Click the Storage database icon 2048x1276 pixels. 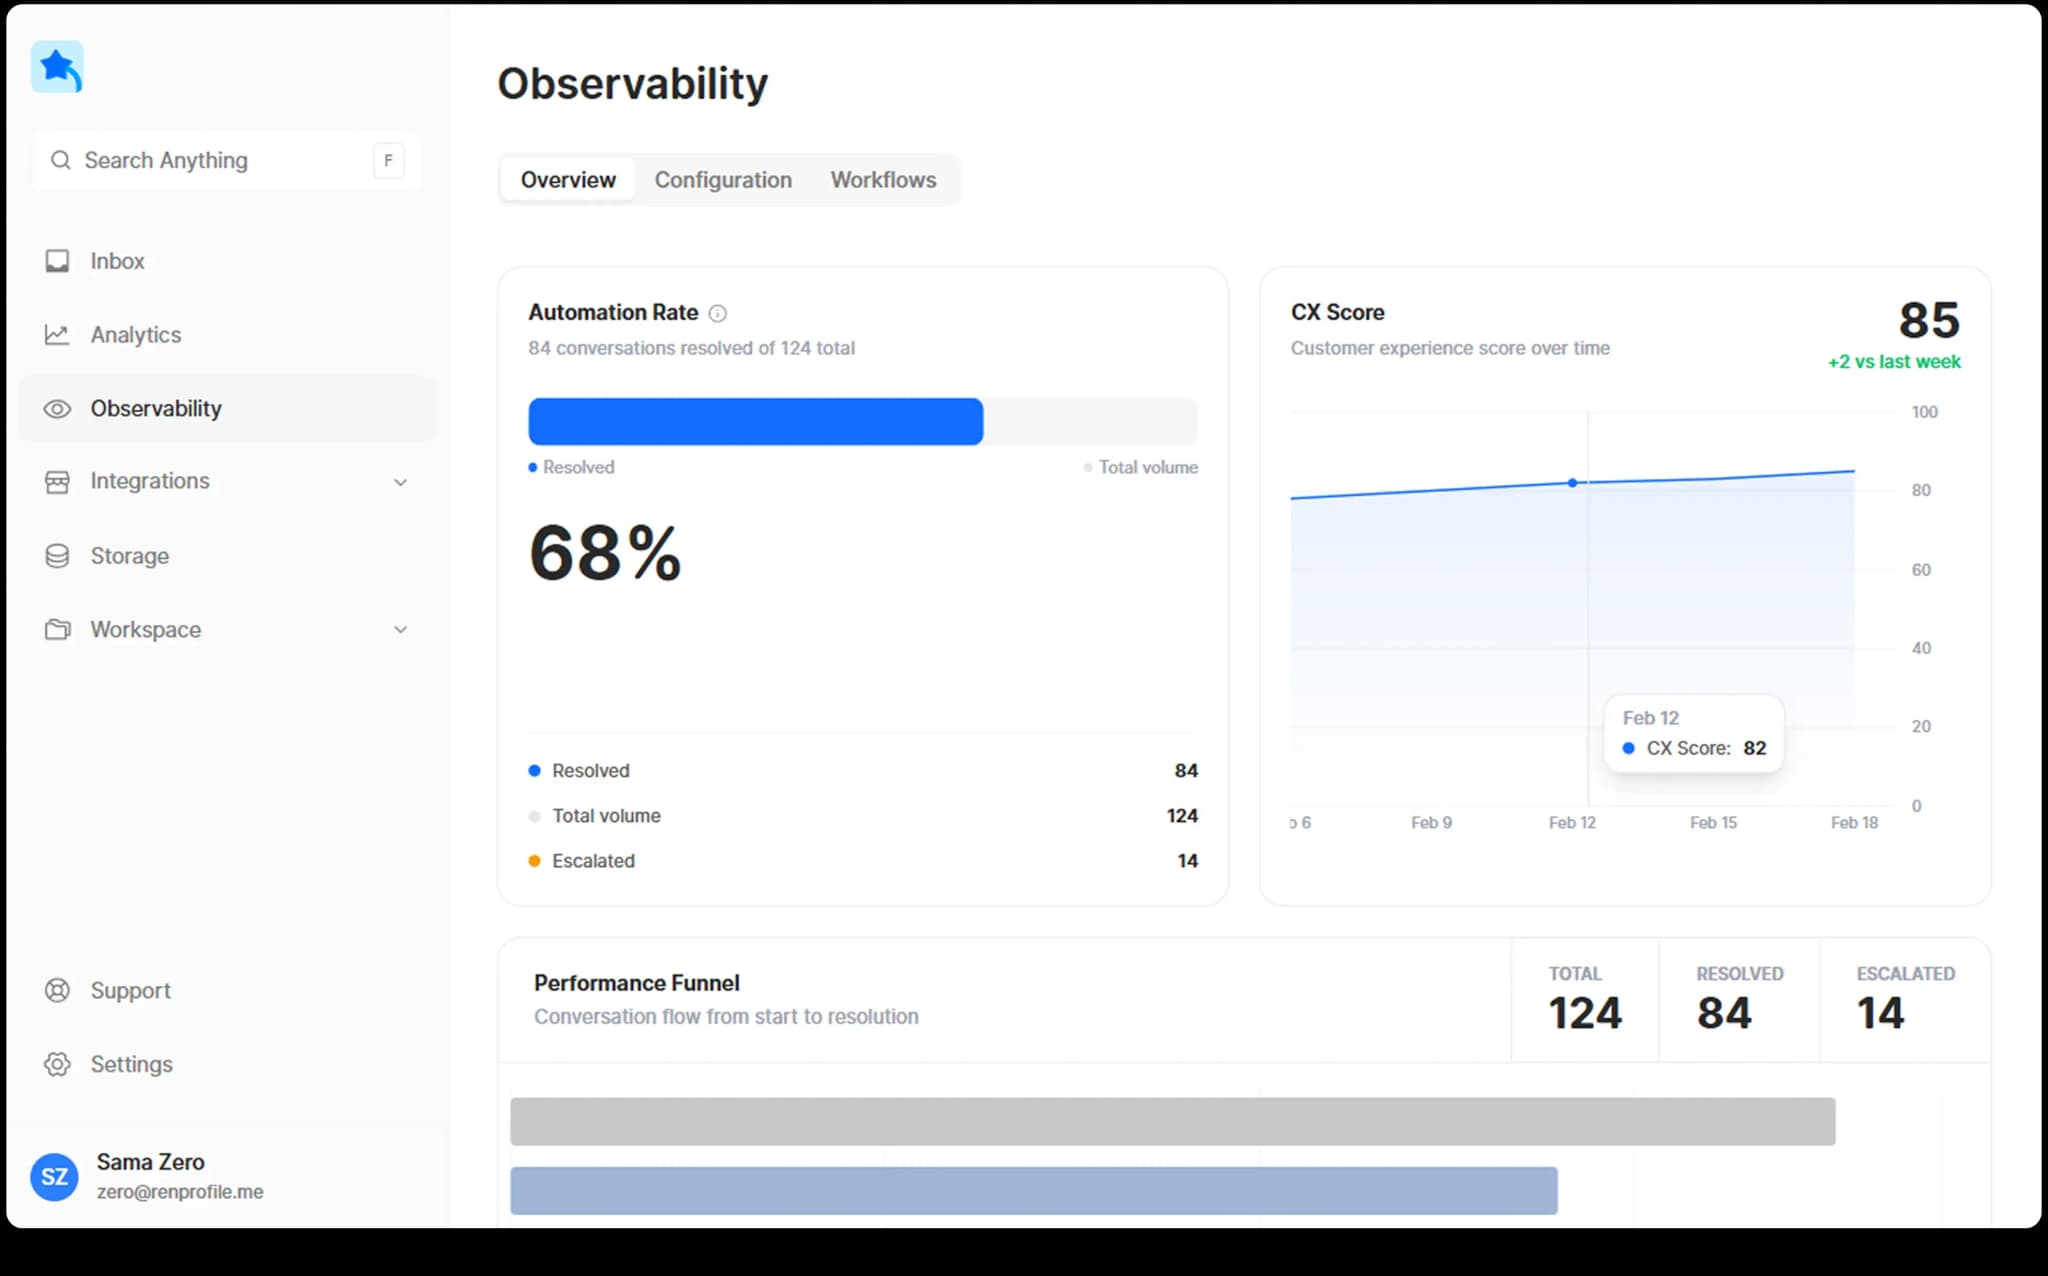pos(57,556)
